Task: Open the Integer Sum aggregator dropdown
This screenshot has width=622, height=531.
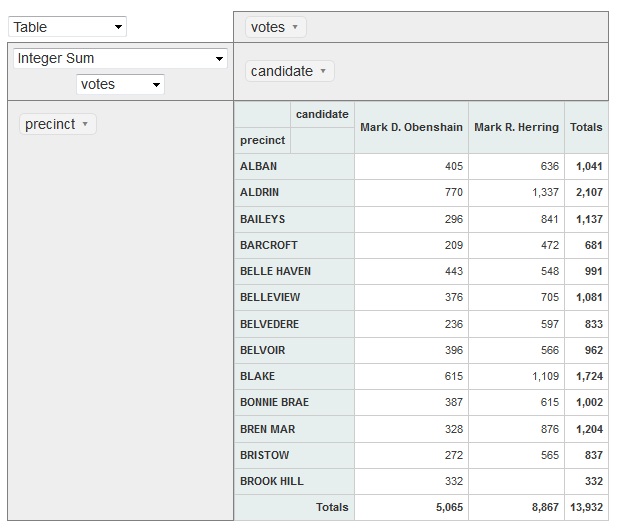Action: [120, 58]
